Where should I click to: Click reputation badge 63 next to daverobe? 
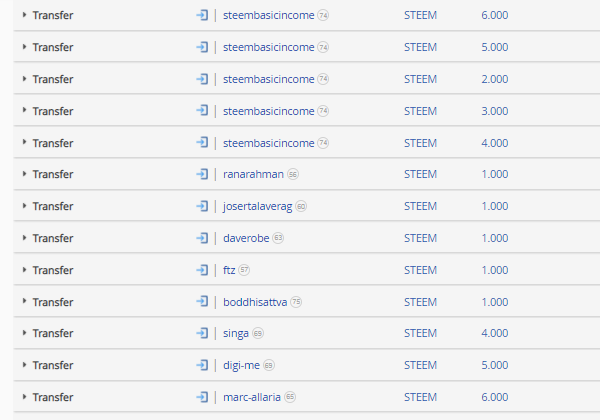pos(278,238)
